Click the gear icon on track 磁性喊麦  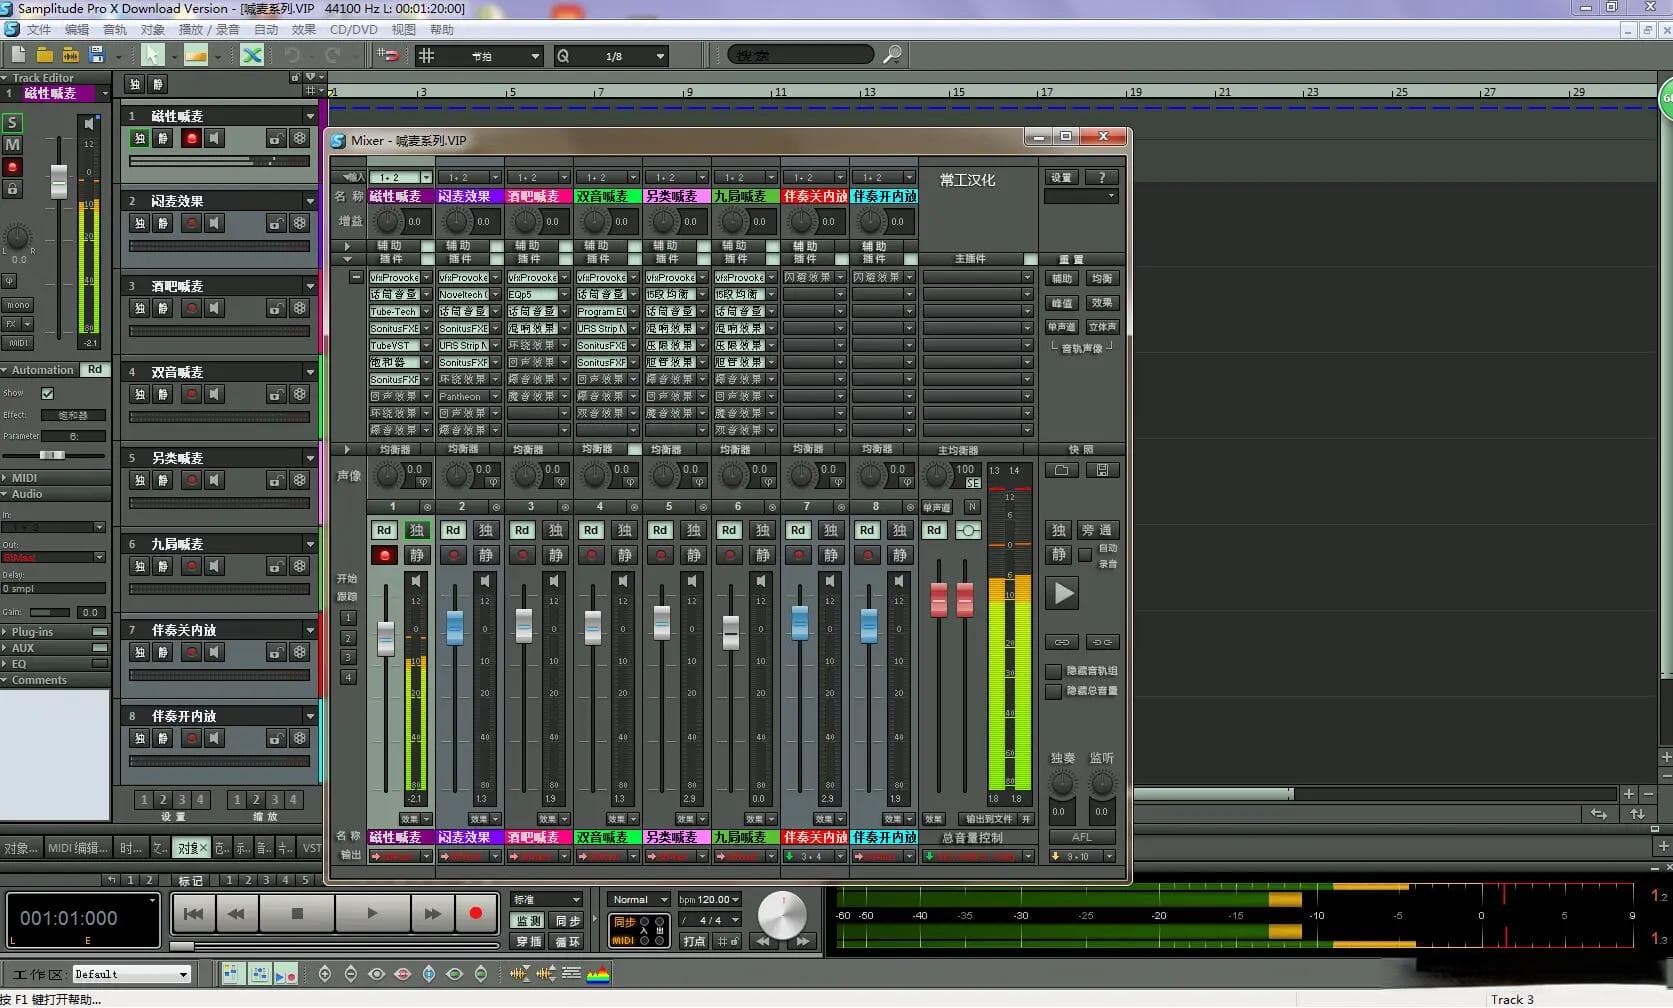tap(299, 138)
